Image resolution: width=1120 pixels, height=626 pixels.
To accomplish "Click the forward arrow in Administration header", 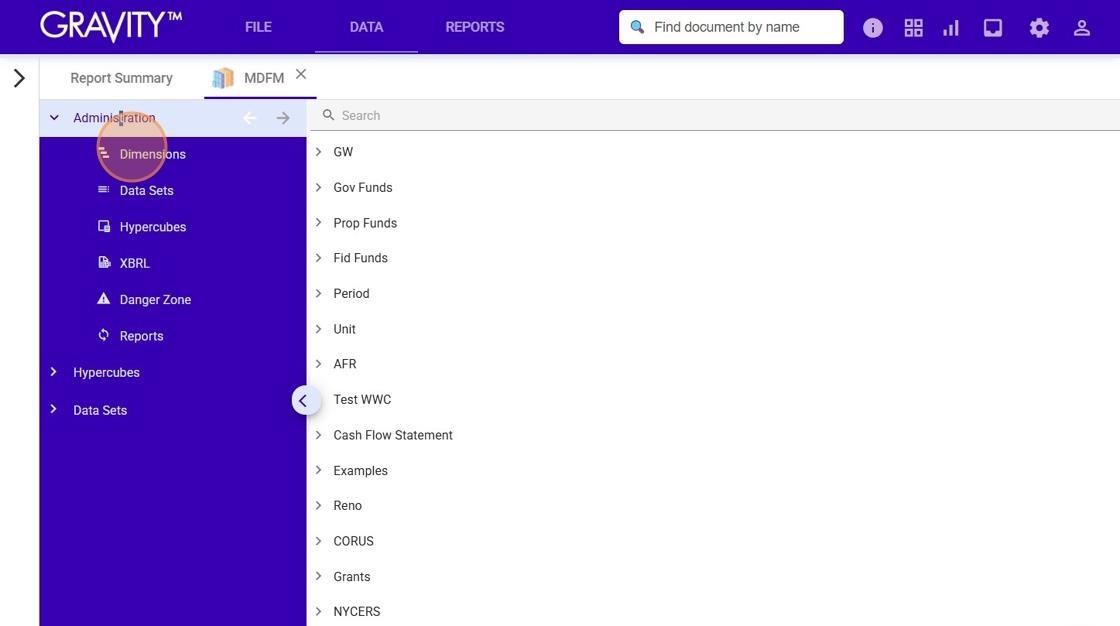I will point(283,118).
